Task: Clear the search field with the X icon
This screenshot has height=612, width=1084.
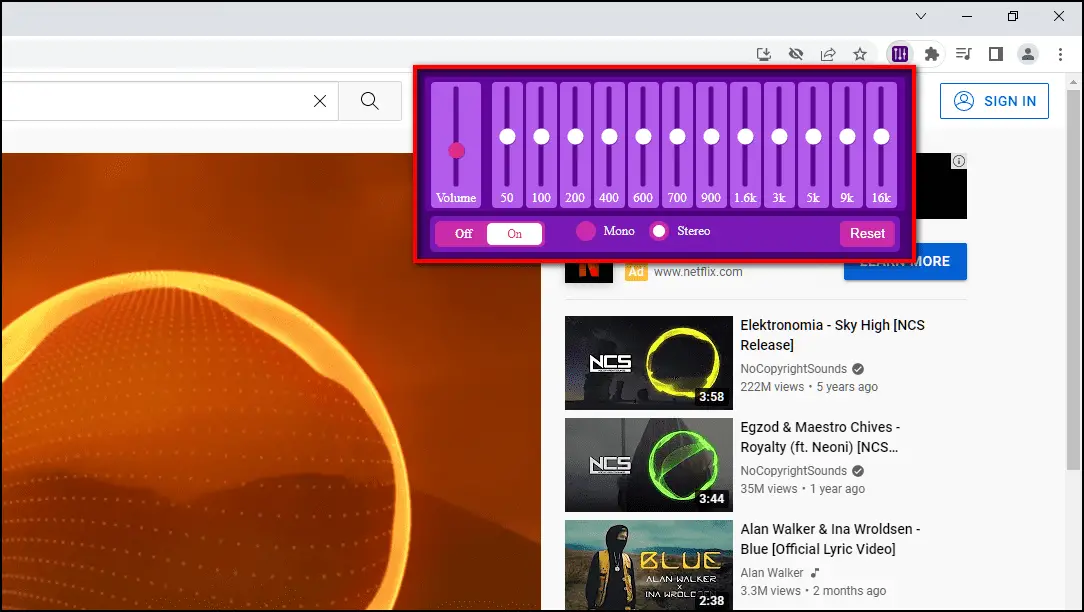Action: [319, 101]
